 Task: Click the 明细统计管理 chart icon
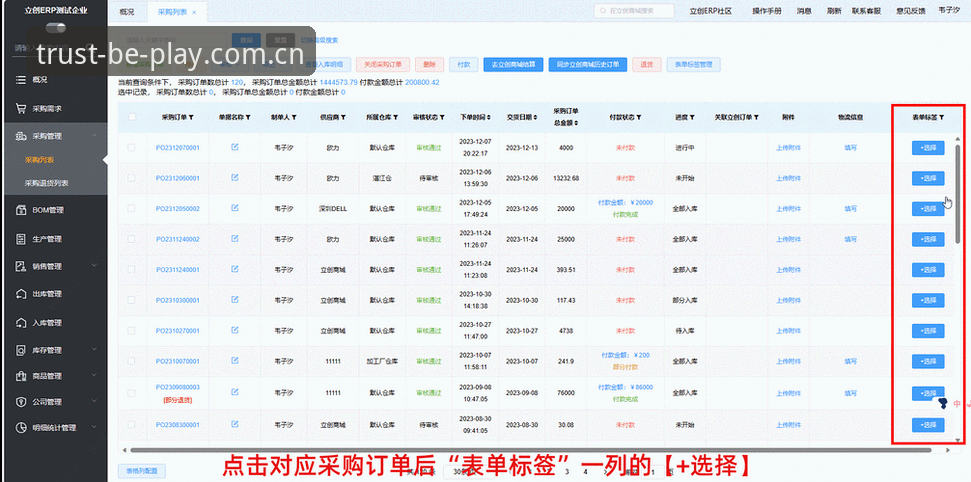pos(21,427)
